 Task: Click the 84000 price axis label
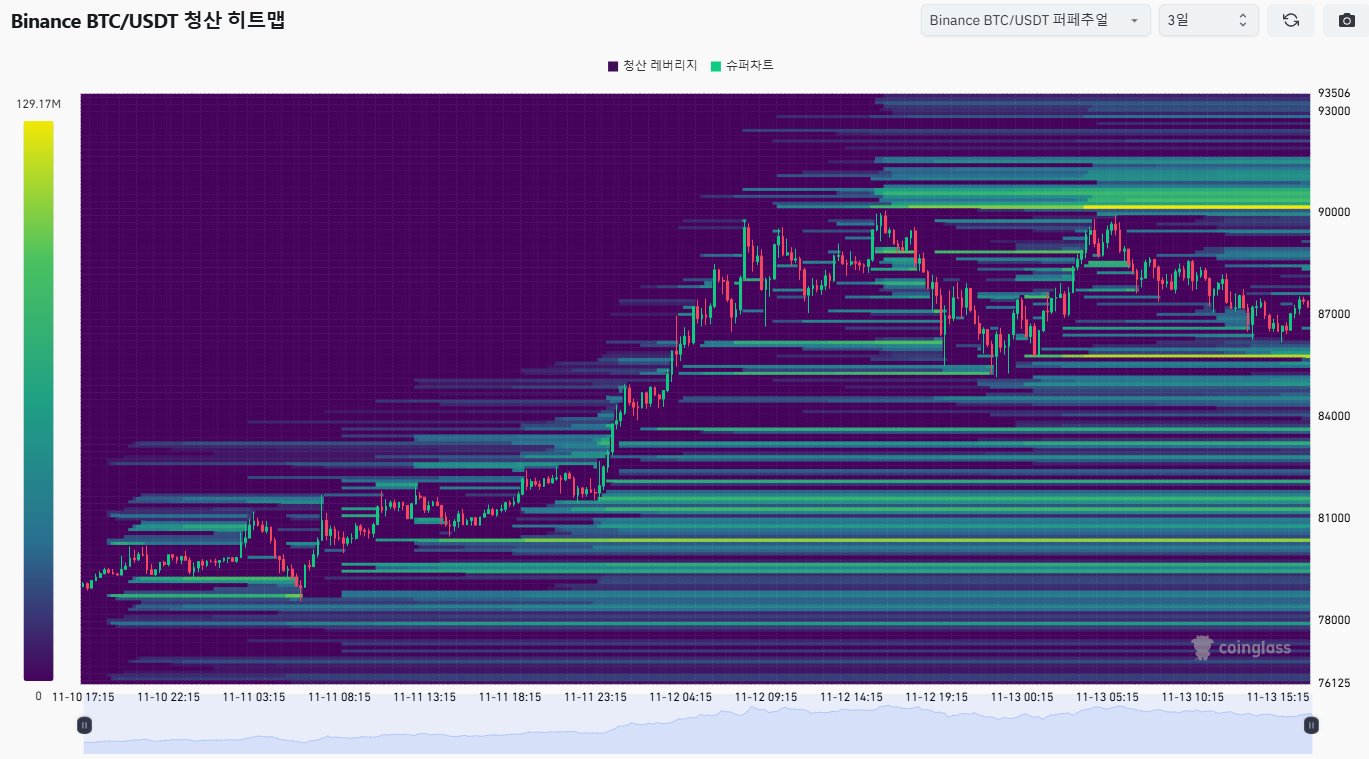tap(1334, 416)
